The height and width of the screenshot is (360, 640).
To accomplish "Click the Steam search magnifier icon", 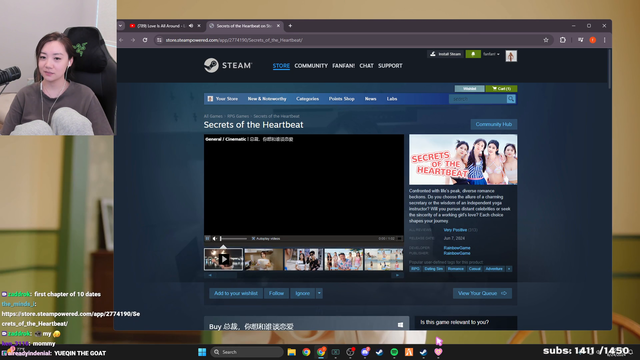I will (511, 99).
